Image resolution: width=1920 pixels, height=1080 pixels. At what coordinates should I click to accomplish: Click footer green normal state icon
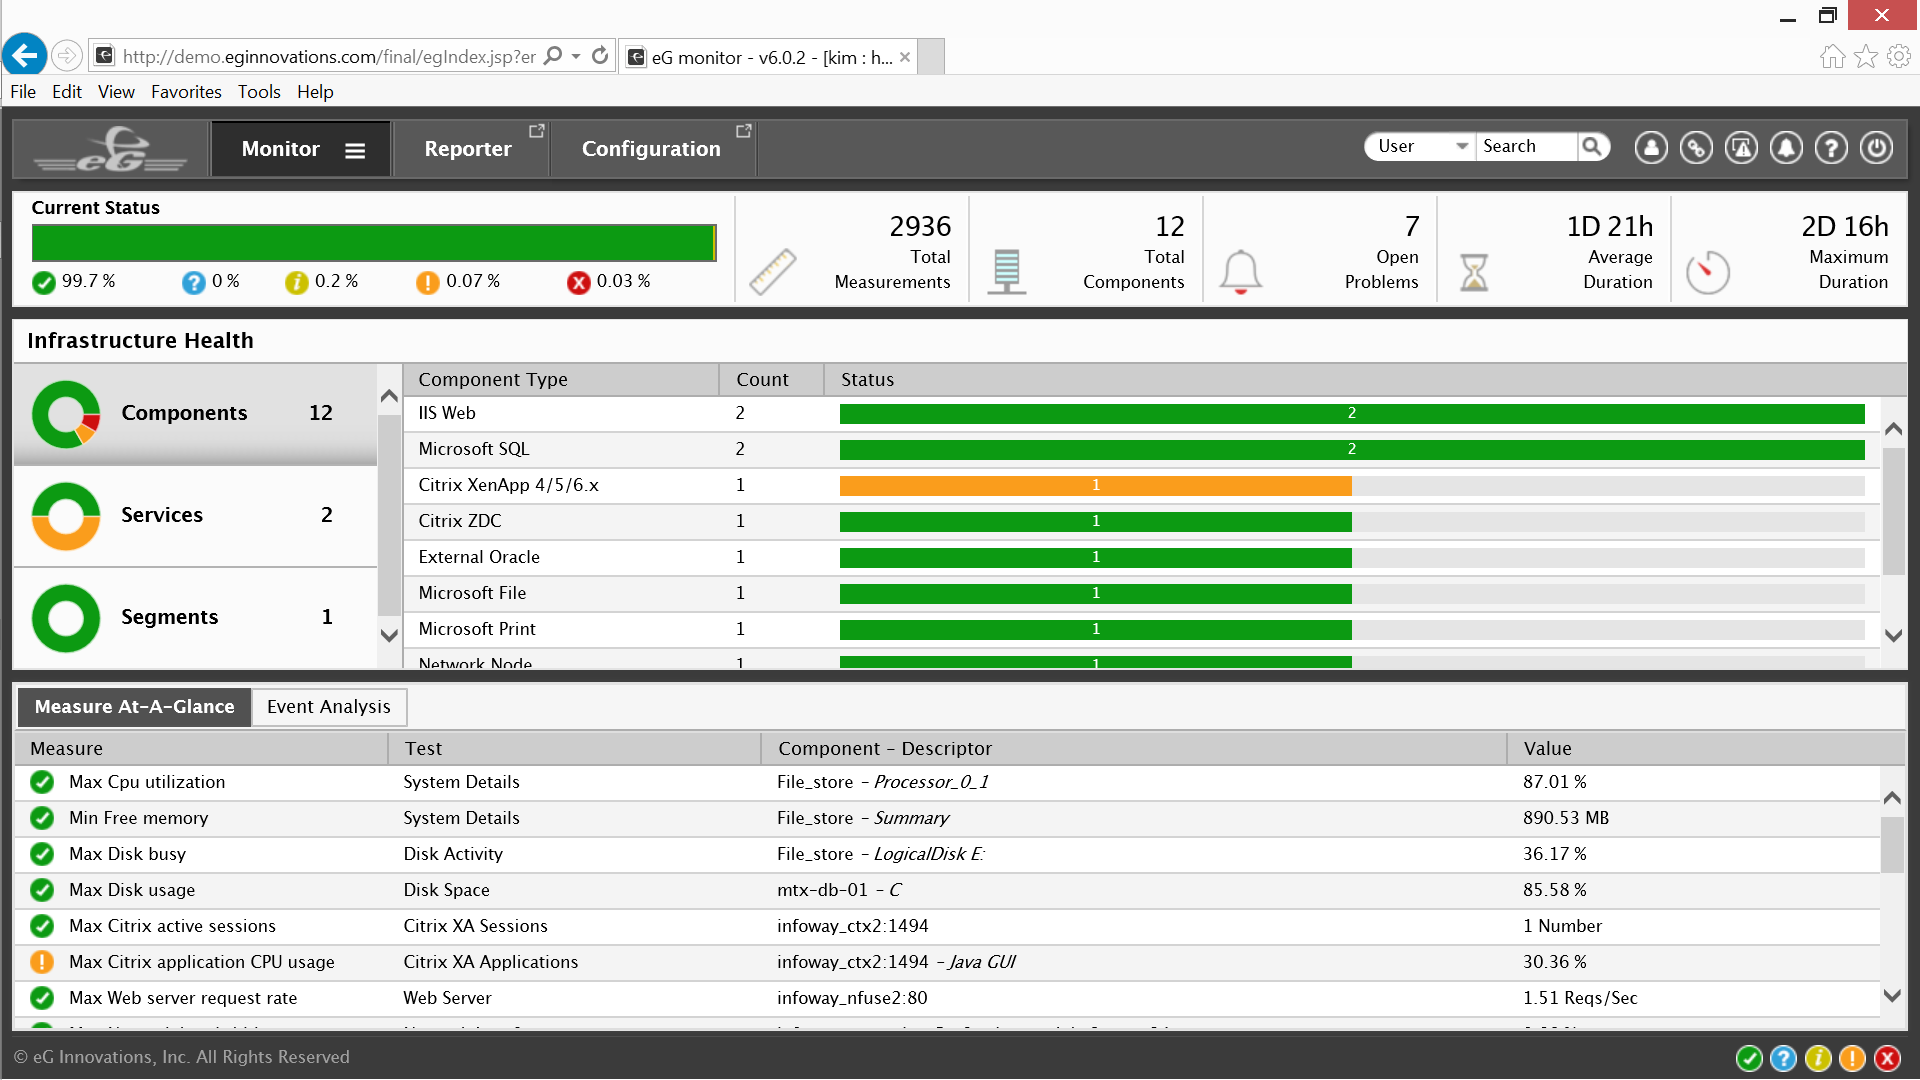click(x=1750, y=1058)
